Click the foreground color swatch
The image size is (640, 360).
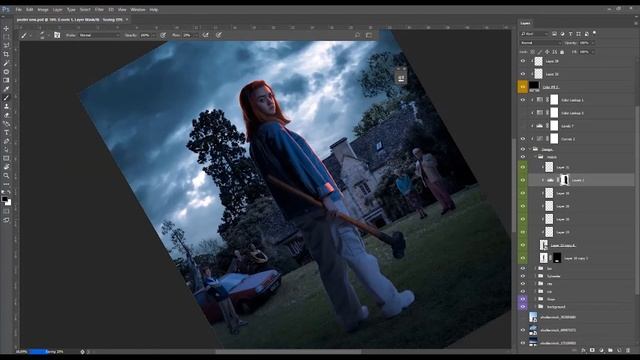pyautogui.click(x=4, y=199)
